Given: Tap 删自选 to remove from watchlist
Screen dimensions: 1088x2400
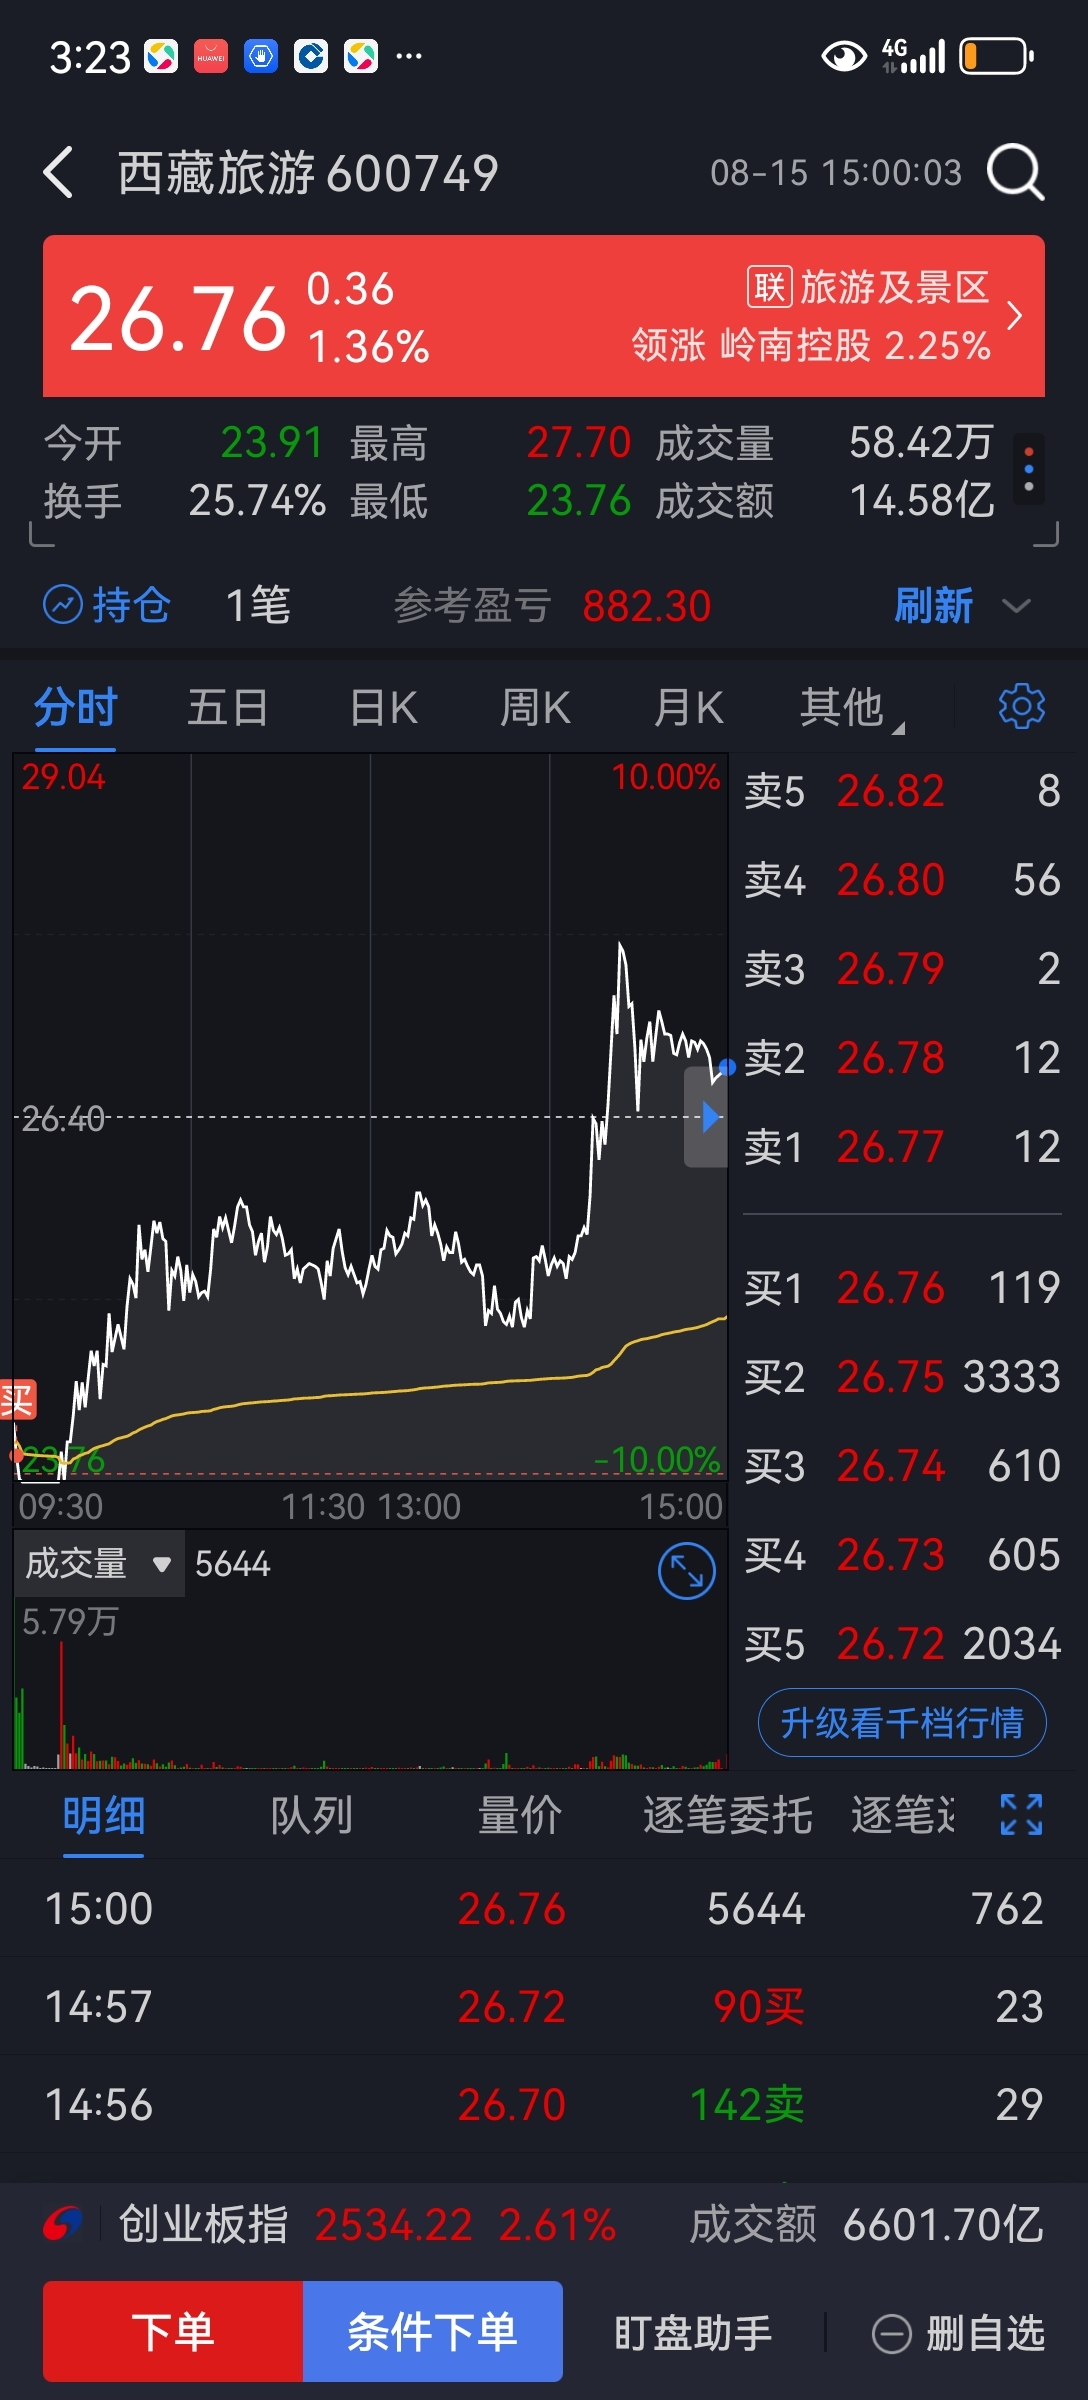Looking at the screenshot, I should [958, 2333].
